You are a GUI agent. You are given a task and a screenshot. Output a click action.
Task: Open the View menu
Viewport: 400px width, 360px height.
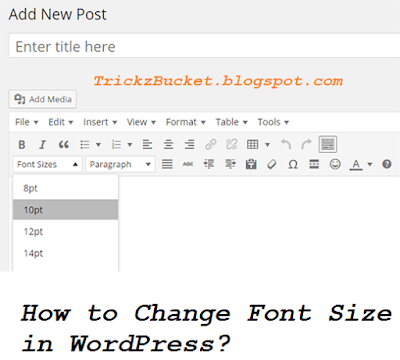pyautogui.click(x=141, y=122)
